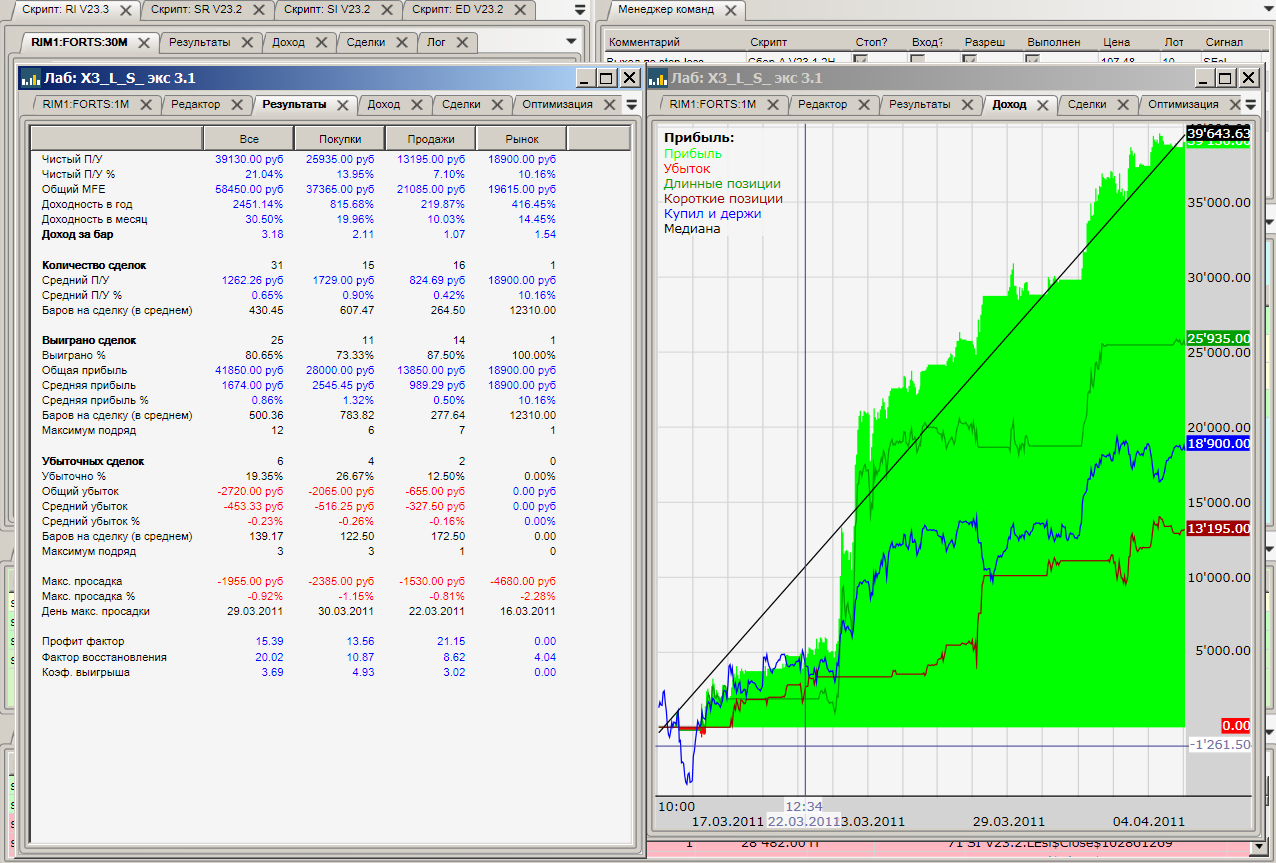Close Оптимизация tab in left lab window
The height and width of the screenshot is (863, 1276).
point(611,105)
